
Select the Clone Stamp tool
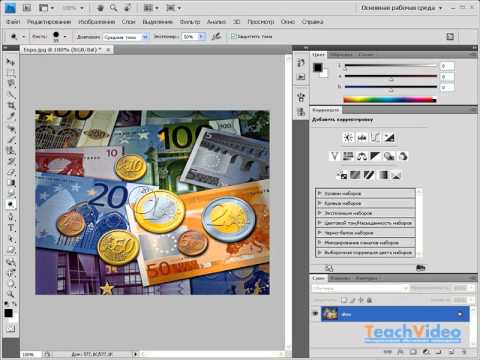tap(11, 150)
